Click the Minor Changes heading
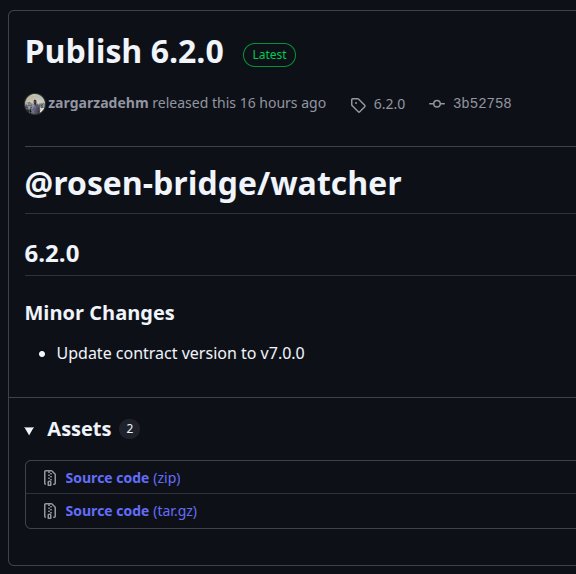This screenshot has width=576, height=574. coord(100,313)
